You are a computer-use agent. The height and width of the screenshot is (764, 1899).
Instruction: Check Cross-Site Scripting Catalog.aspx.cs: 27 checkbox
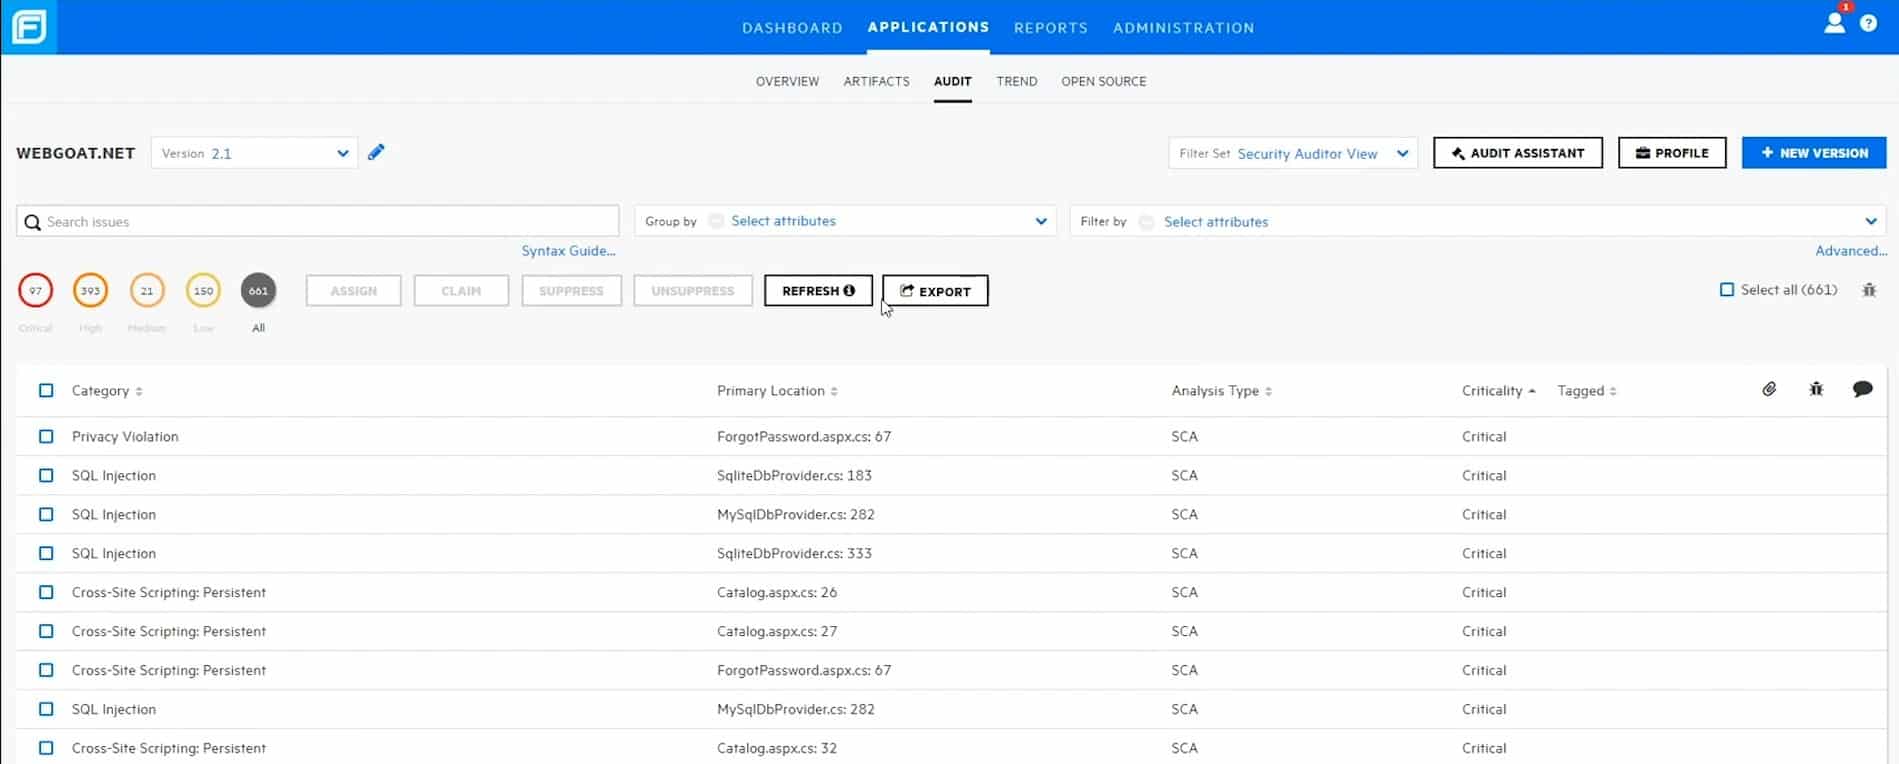(46, 631)
